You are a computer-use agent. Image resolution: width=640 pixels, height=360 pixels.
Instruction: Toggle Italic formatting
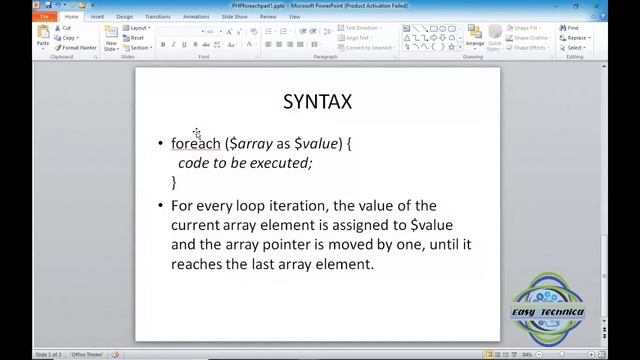tap(173, 44)
